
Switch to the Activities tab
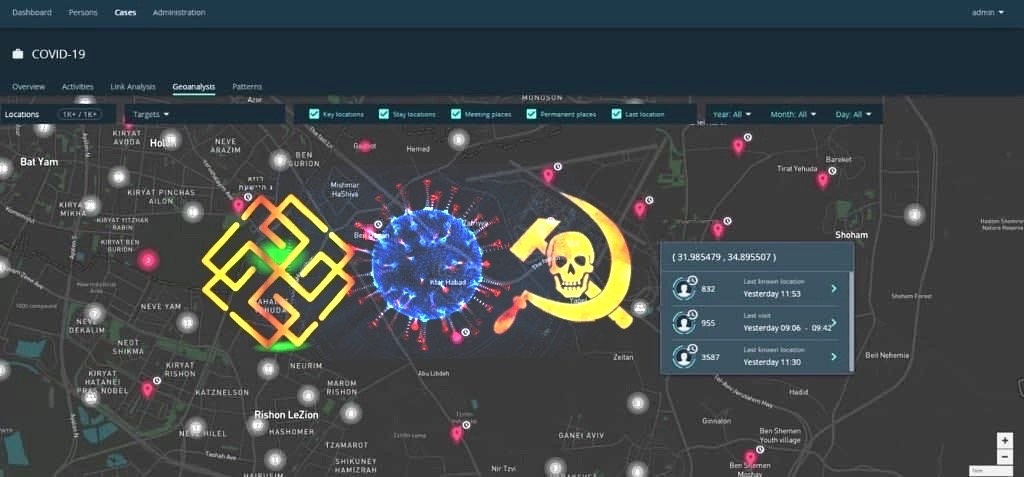coord(78,86)
